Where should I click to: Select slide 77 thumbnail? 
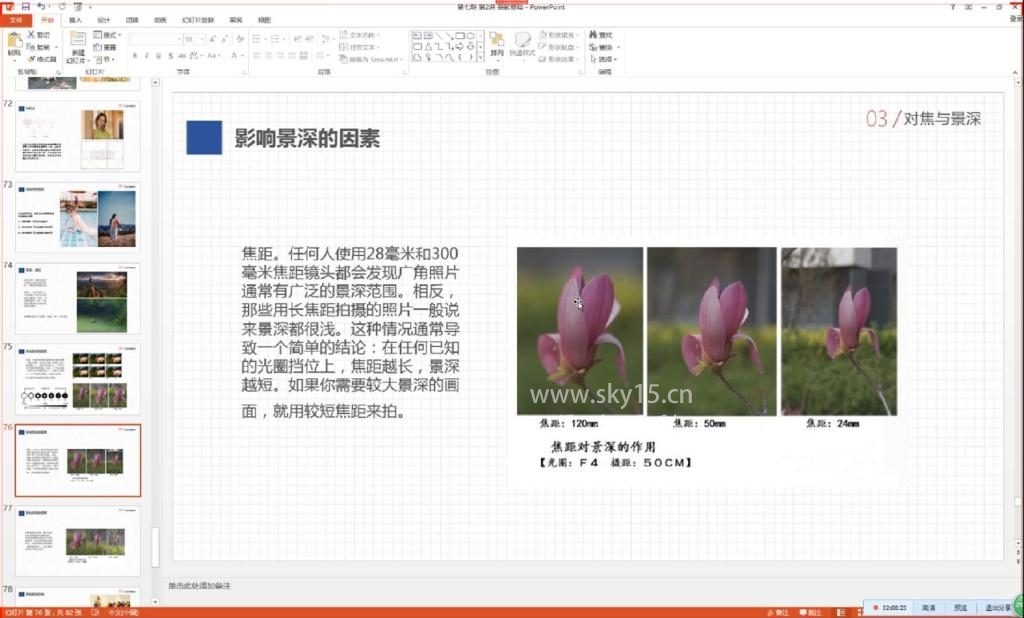[x=78, y=541]
